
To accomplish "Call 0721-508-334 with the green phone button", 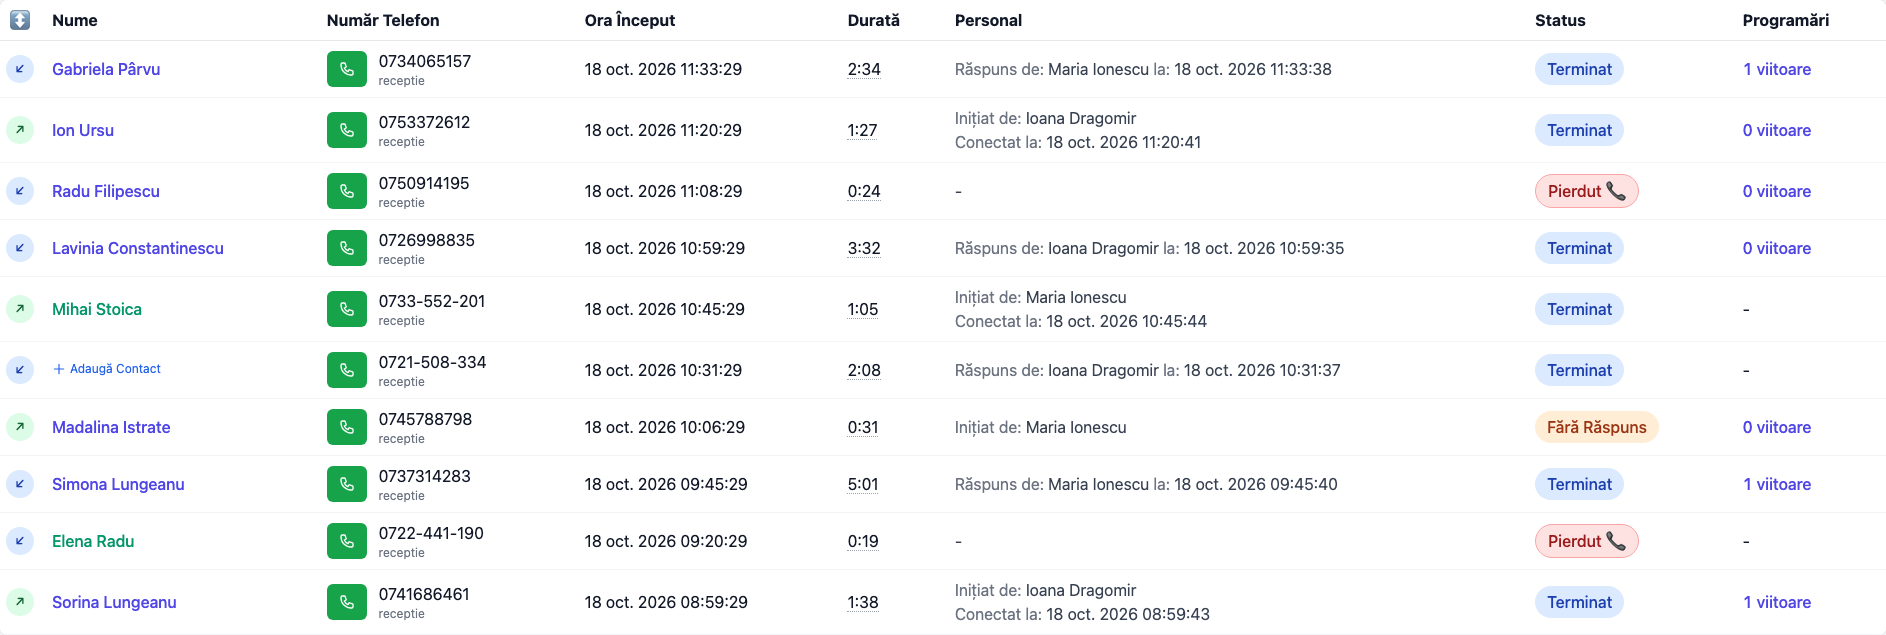I will (346, 370).
